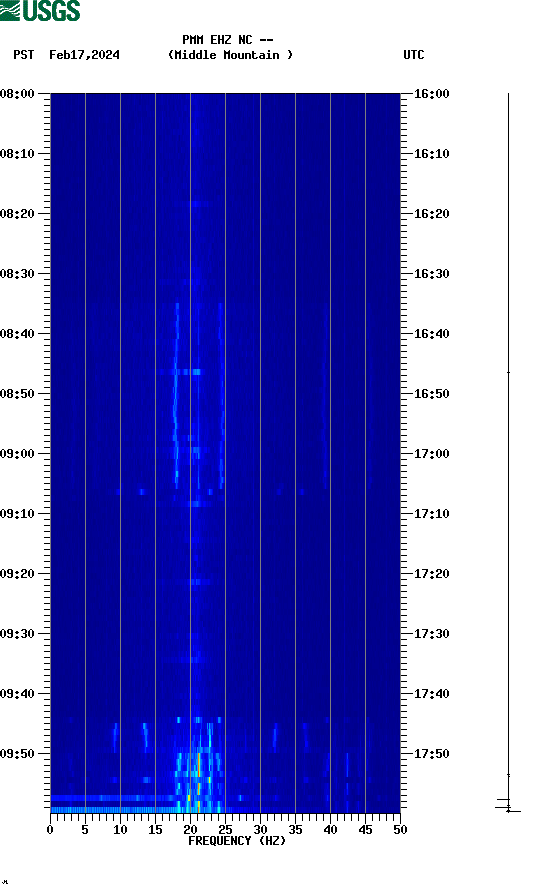
Task: Click the 16:30 UTC time label
Action: 431,274
